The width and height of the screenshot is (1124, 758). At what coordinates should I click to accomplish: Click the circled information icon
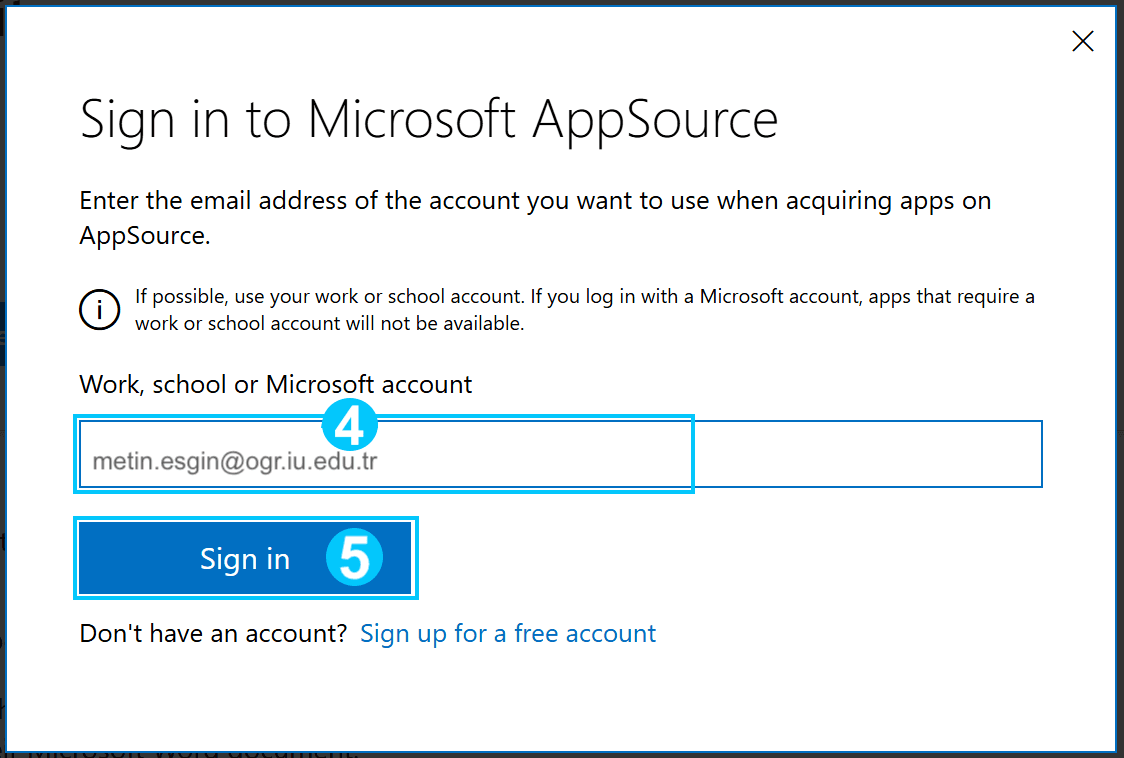(100, 310)
